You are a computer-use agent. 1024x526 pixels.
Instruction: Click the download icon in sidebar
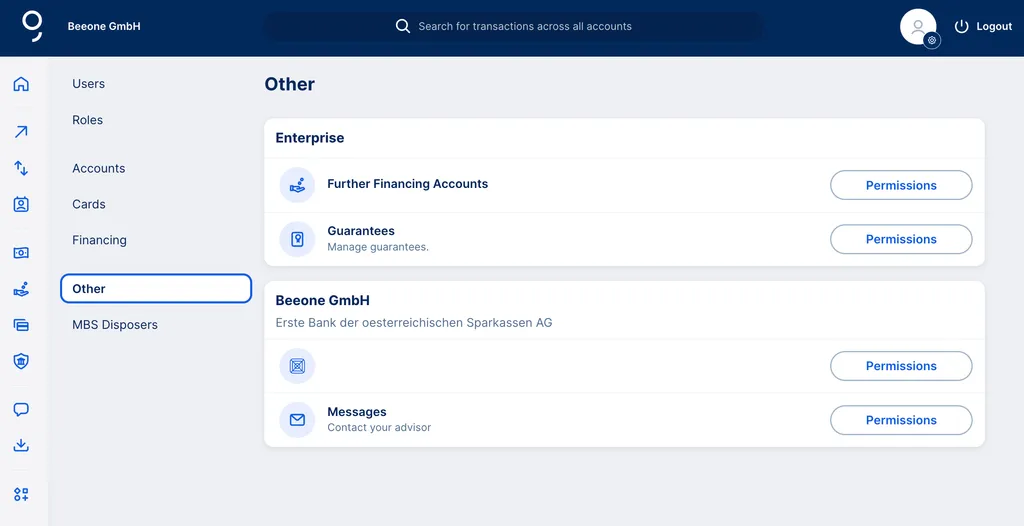(21, 446)
